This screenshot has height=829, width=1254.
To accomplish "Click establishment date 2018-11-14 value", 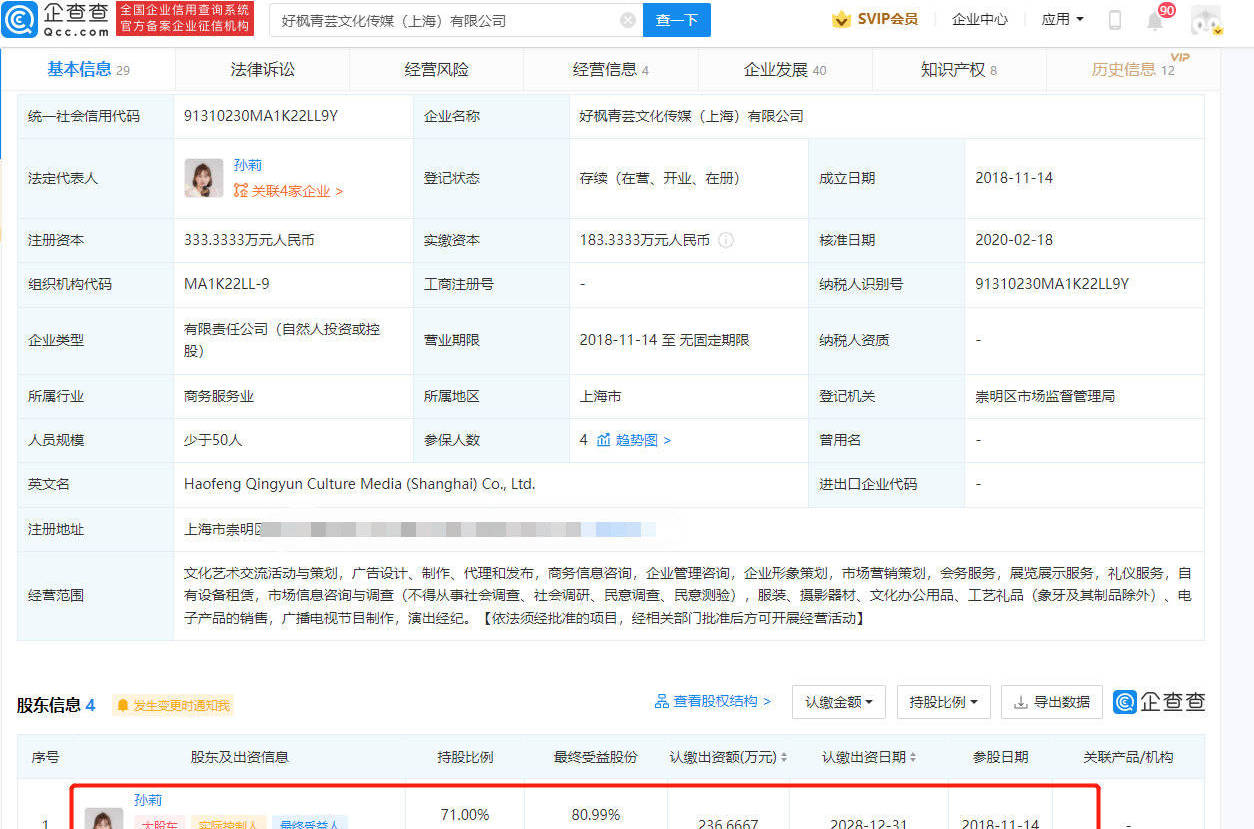I will click(x=1014, y=178).
